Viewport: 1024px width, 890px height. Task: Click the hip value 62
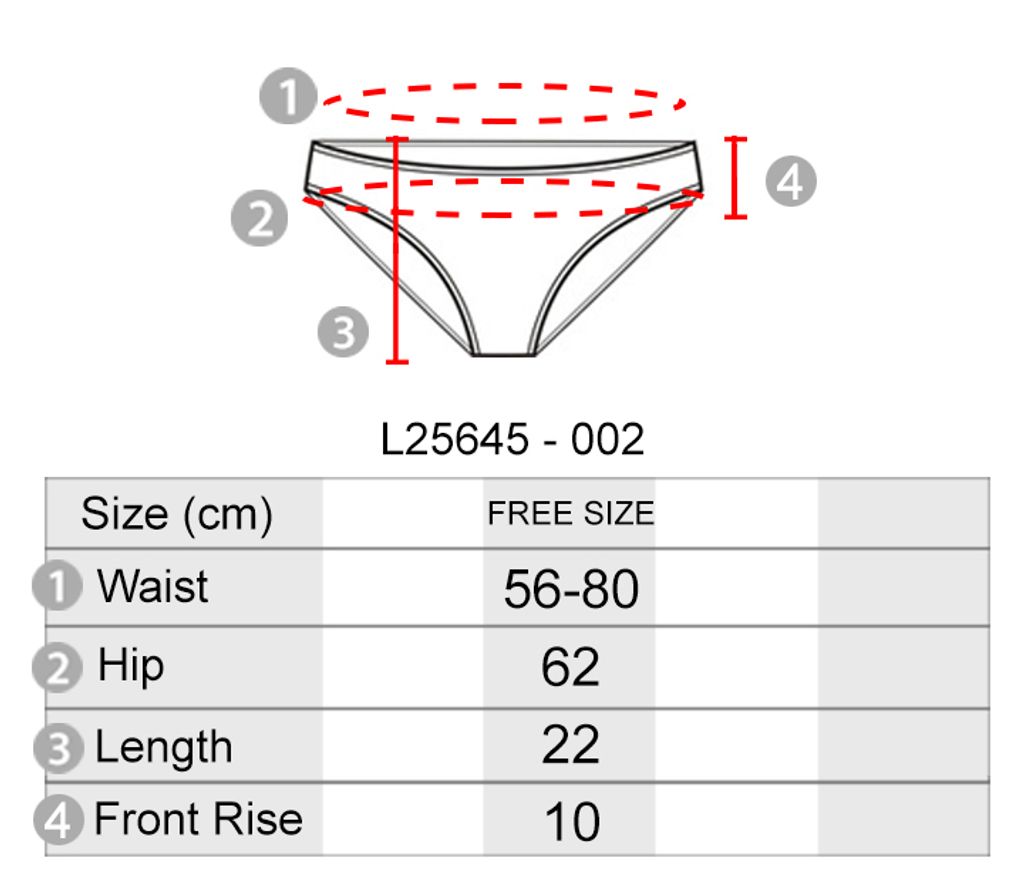(x=570, y=668)
